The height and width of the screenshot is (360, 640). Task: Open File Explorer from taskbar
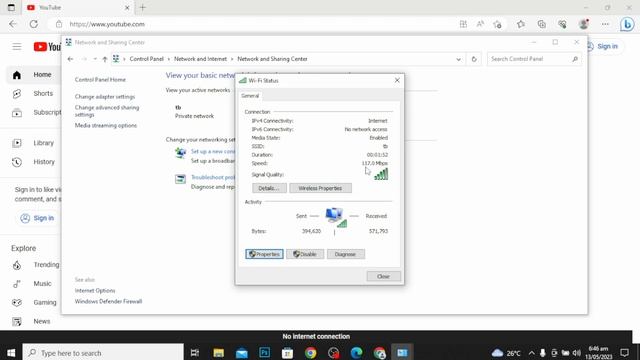218,353
